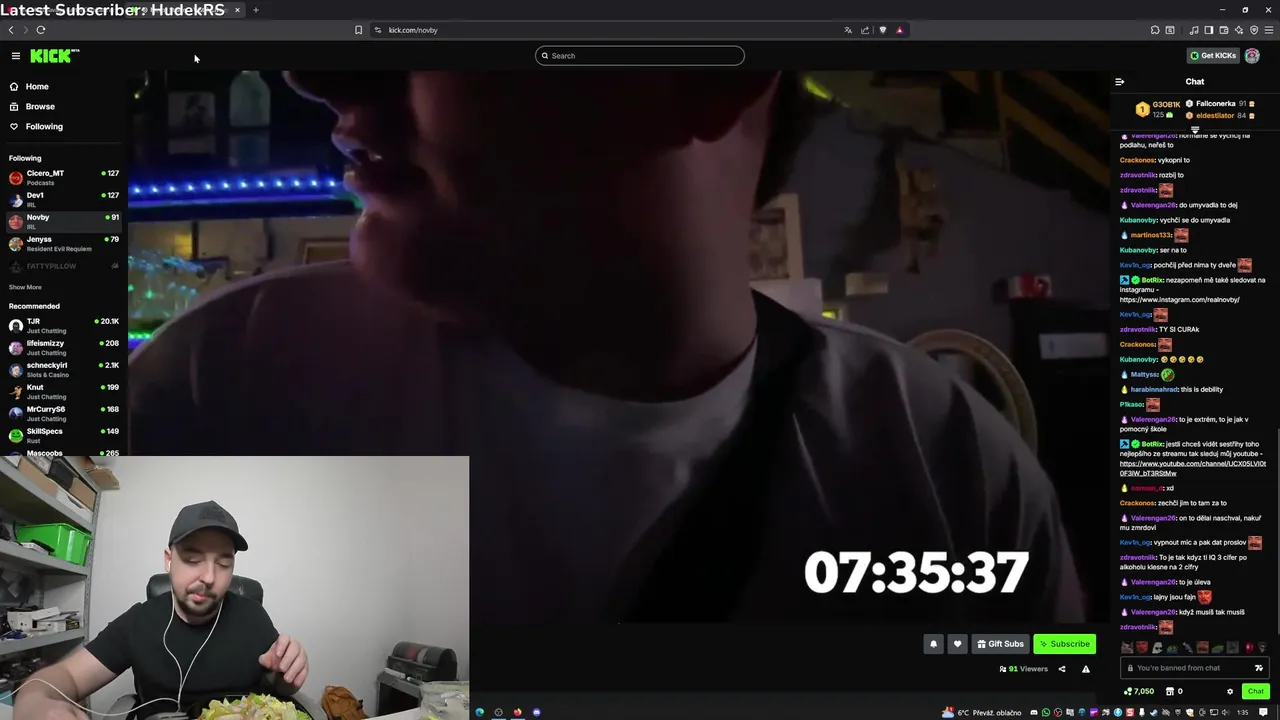The height and width of the screenshot is (720, 1280).
Task: Open the Instagram realnovby link in chat
Action: [x=1179, y=300]
